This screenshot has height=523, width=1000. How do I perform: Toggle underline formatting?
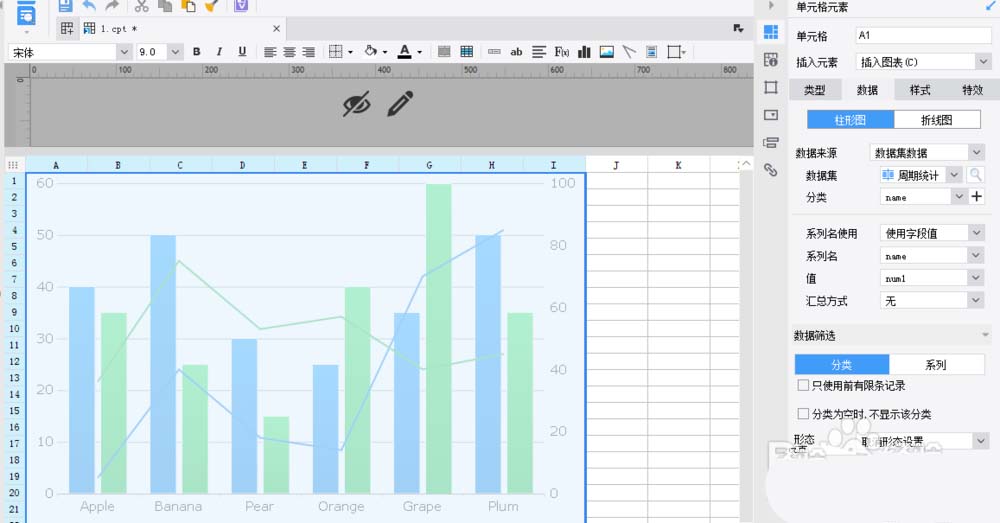242,52
